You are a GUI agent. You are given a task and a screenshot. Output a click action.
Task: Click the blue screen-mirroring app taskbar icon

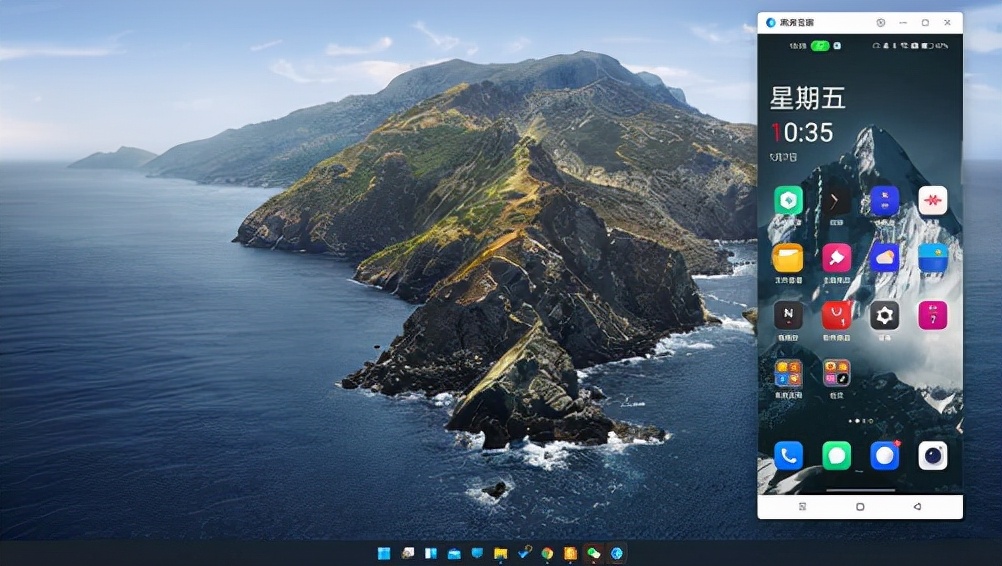tap(617, 553)
